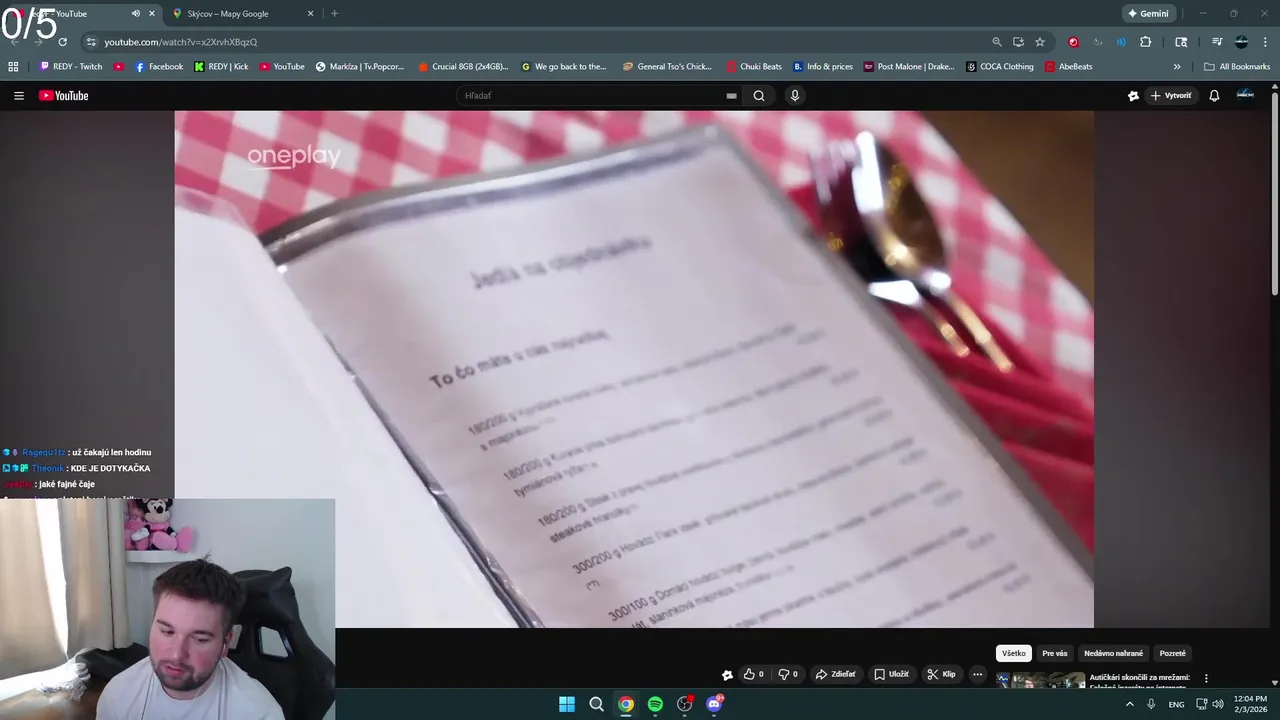
Task: Open Autičkári skončili recommended video thumbnail
Action: pos(1041,680)
